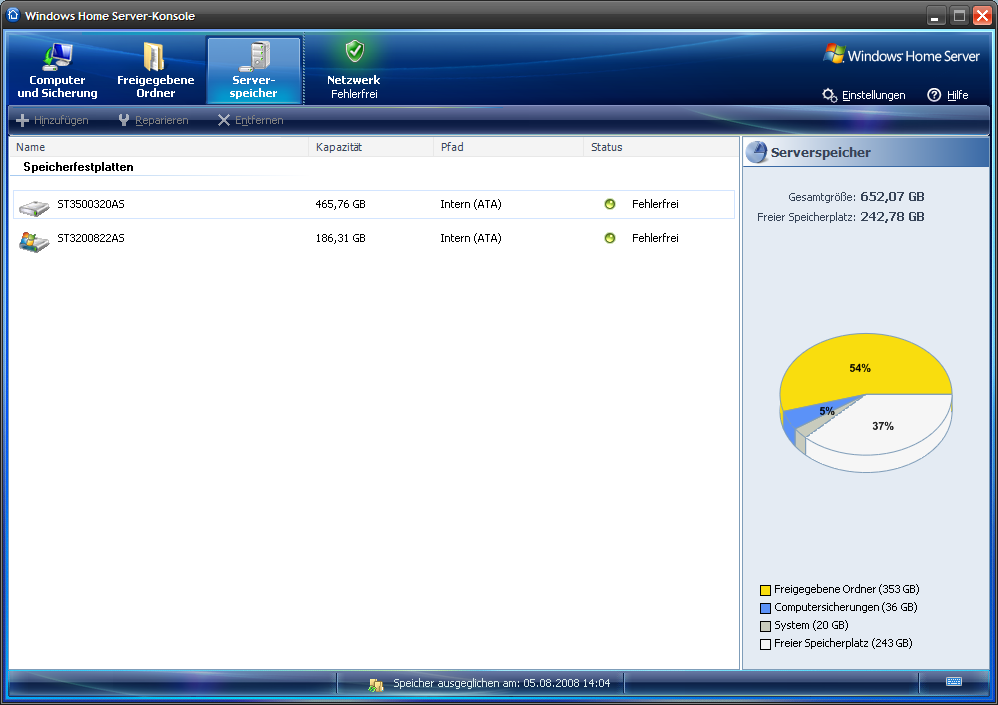Click the Einstellungen gear icon
Viewport: 998px width, 705px height.
tap(829, 95)
